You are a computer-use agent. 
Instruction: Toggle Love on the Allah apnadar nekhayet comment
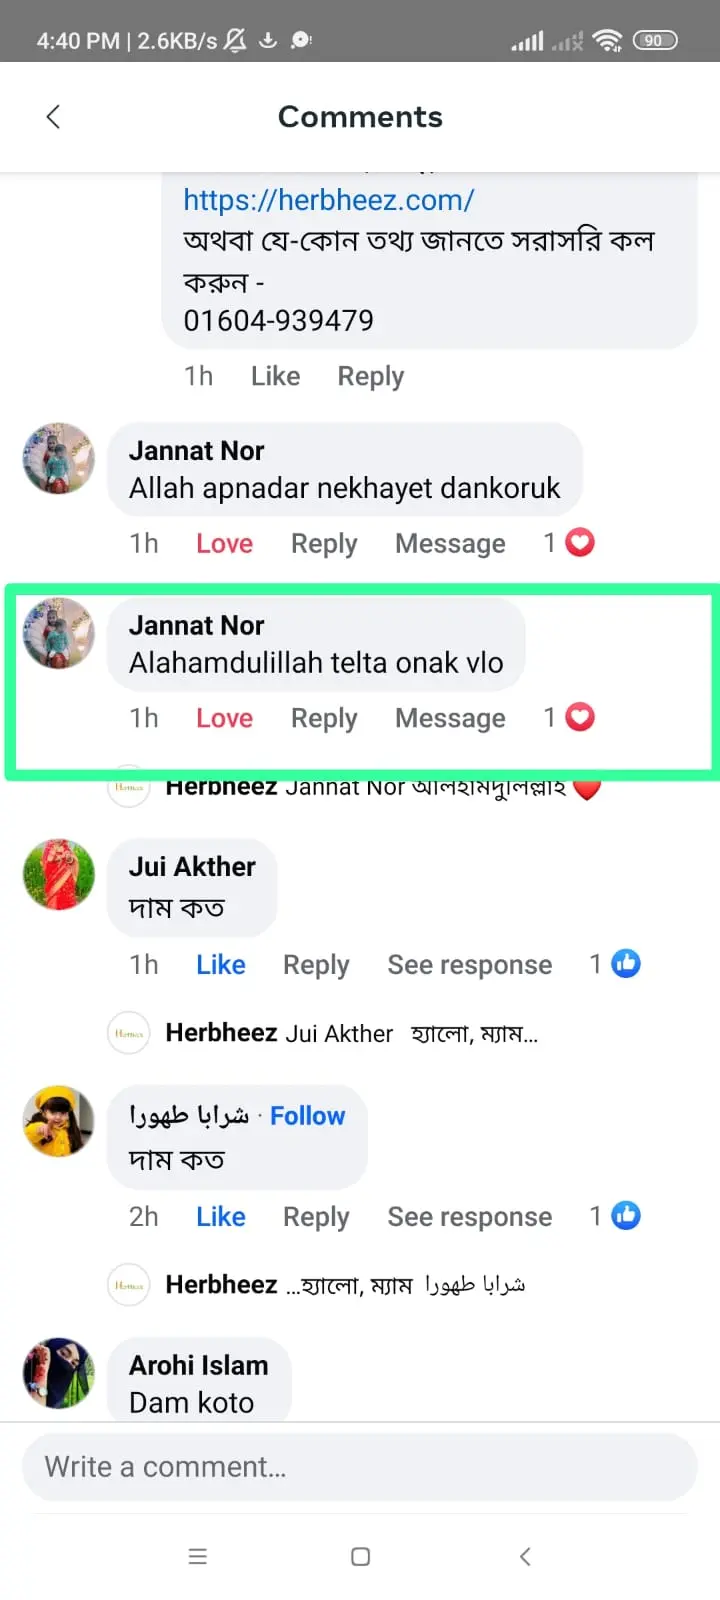point(224,543)
